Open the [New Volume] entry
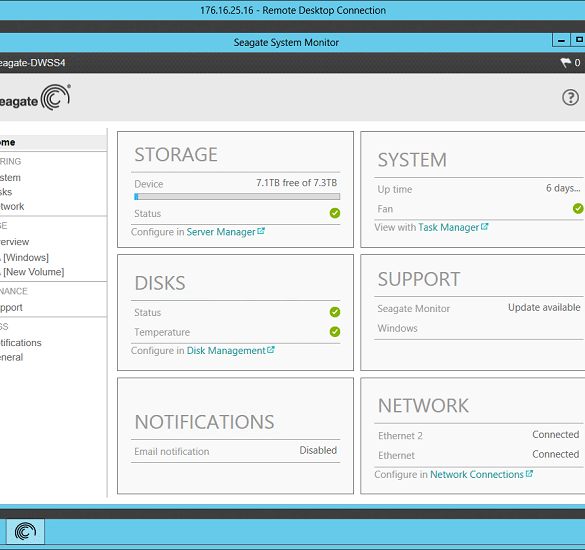 (x=32, y=272)
